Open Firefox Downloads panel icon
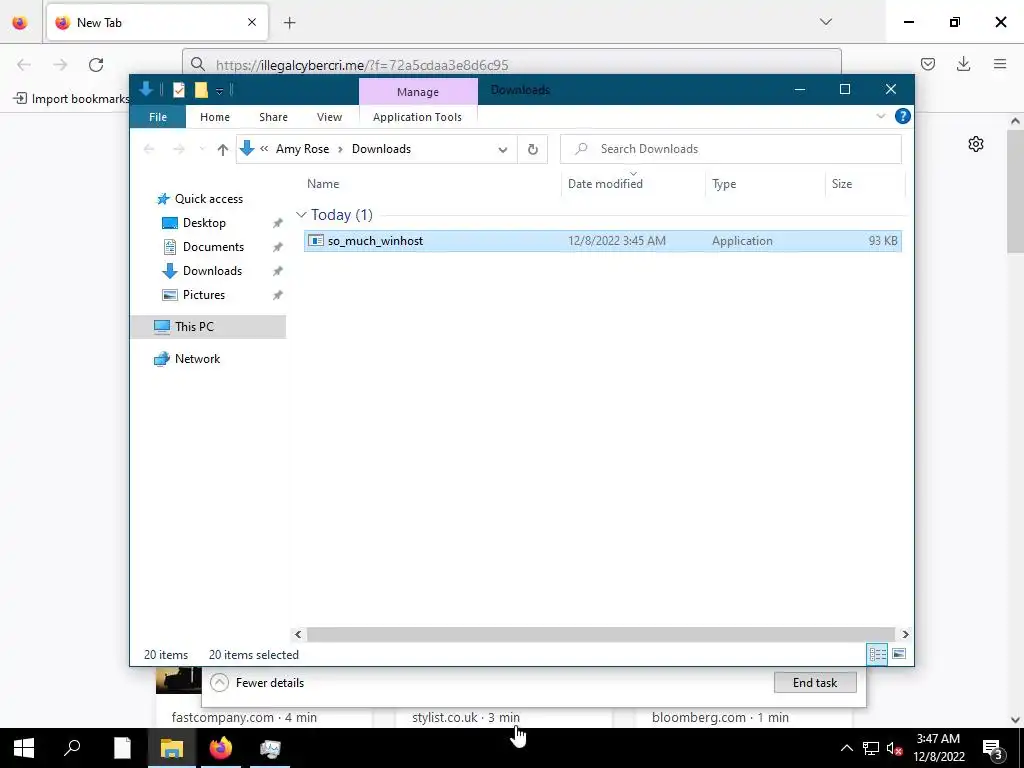 (963, 64)
